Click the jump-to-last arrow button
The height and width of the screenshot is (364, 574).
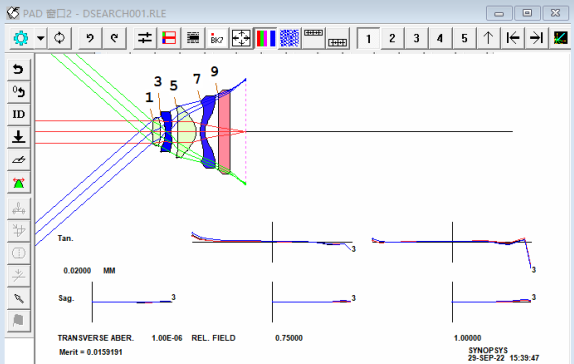[x=536, y=38]
